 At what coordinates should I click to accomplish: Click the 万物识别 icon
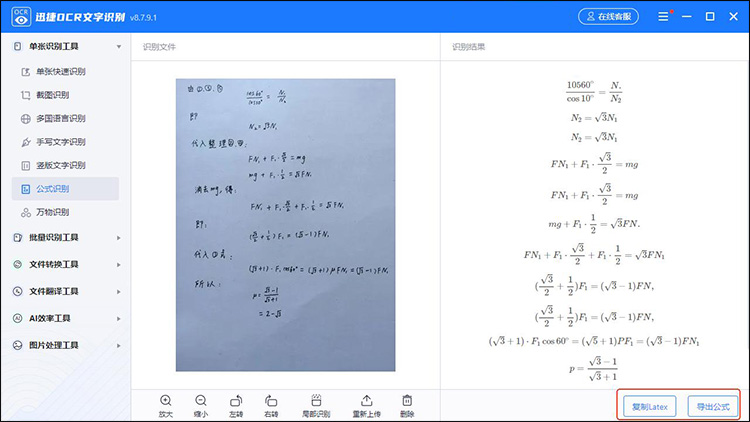tap(26, 212)
